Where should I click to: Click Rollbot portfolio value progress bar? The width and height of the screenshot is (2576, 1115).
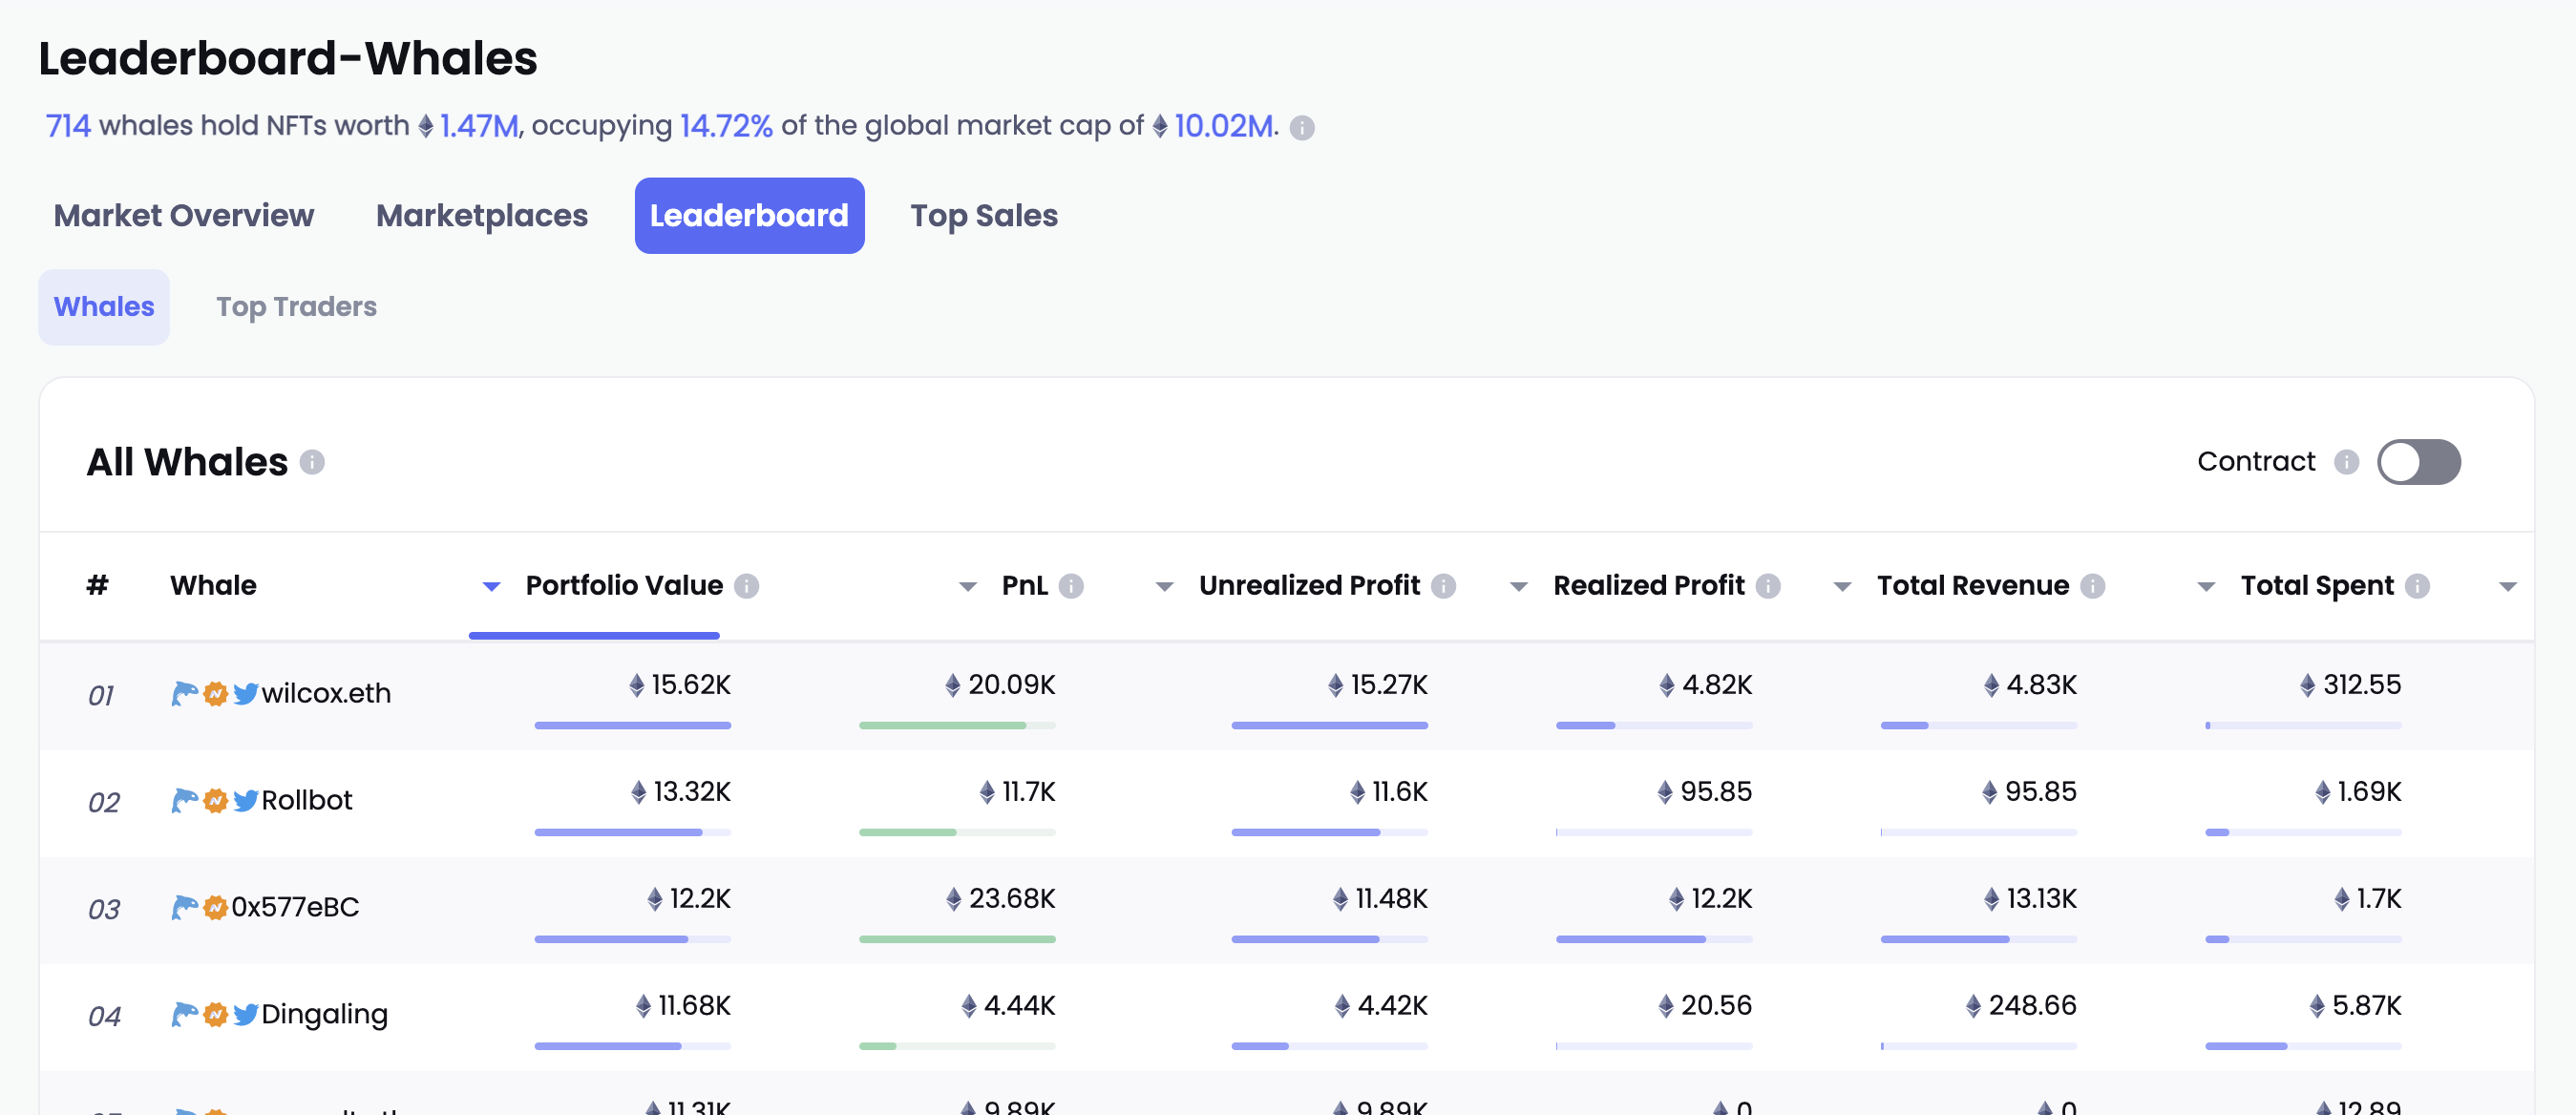coord(632,832)
